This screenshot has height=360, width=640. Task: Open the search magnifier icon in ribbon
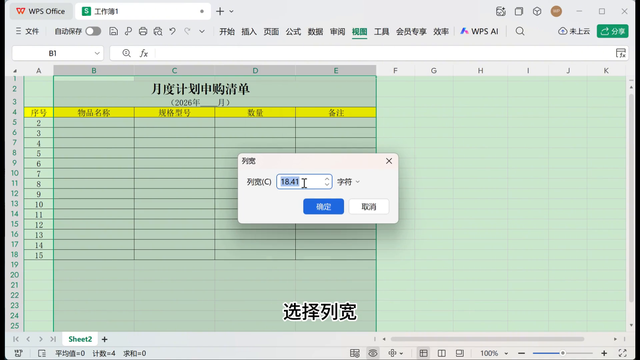(x=520, y=31)
